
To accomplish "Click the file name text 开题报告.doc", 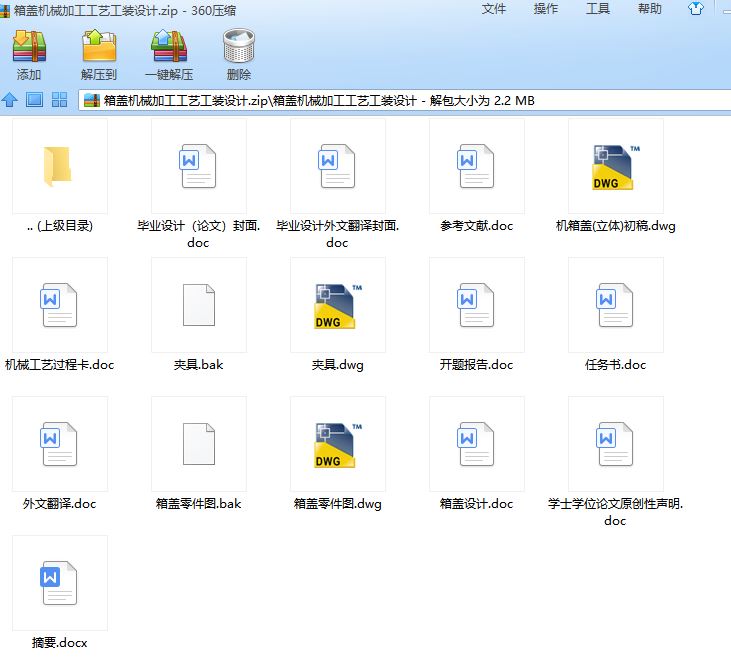I will point(476,365).
